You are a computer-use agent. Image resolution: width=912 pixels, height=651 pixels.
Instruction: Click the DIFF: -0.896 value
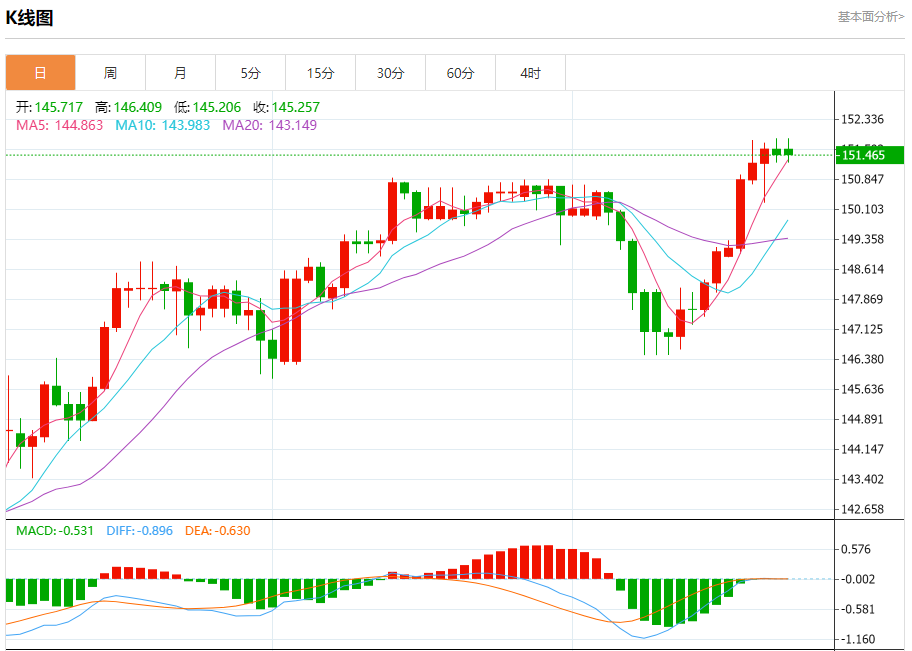(140, 531)
